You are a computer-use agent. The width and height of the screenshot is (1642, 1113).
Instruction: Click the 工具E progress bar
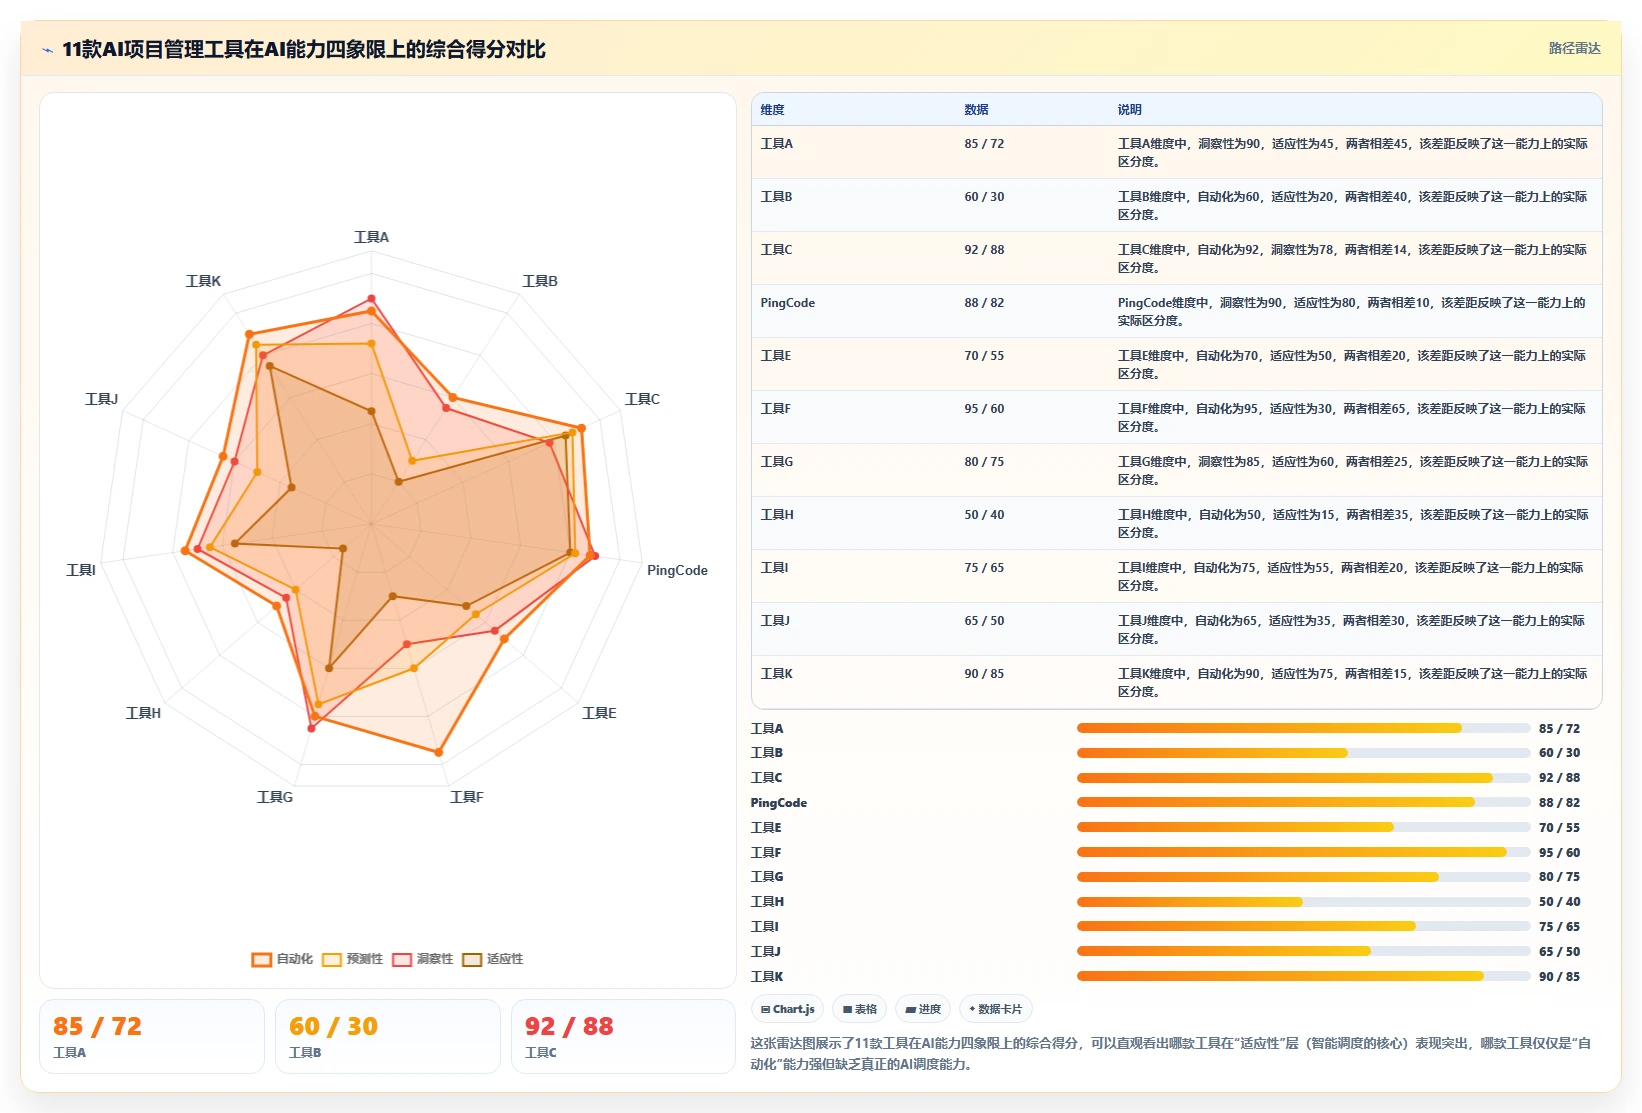click(1303, 828)
